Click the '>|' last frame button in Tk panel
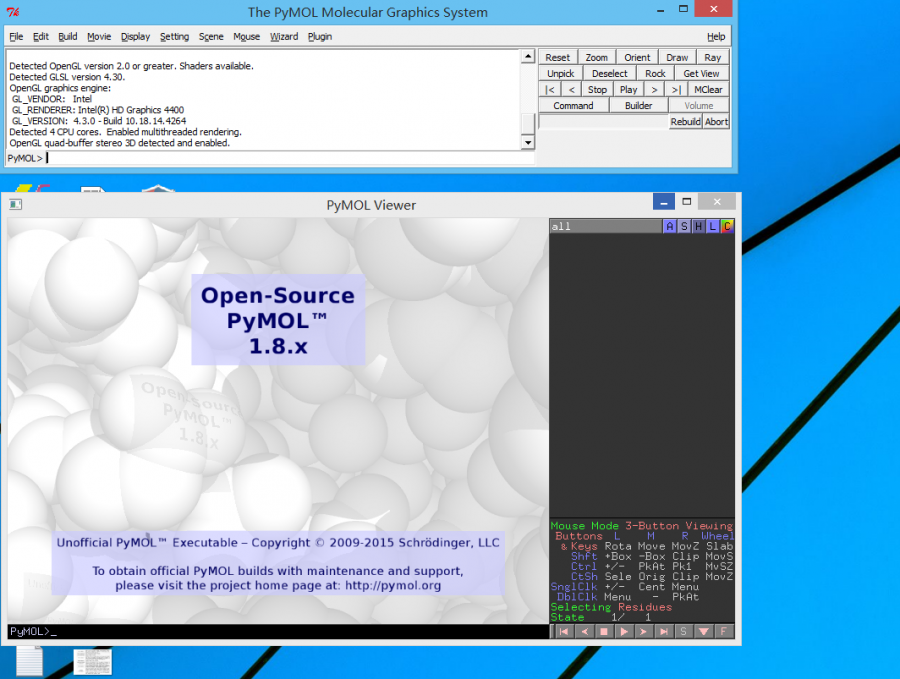Image resolution: width=900 pixels, height=679 pixels. pos(676,90)
